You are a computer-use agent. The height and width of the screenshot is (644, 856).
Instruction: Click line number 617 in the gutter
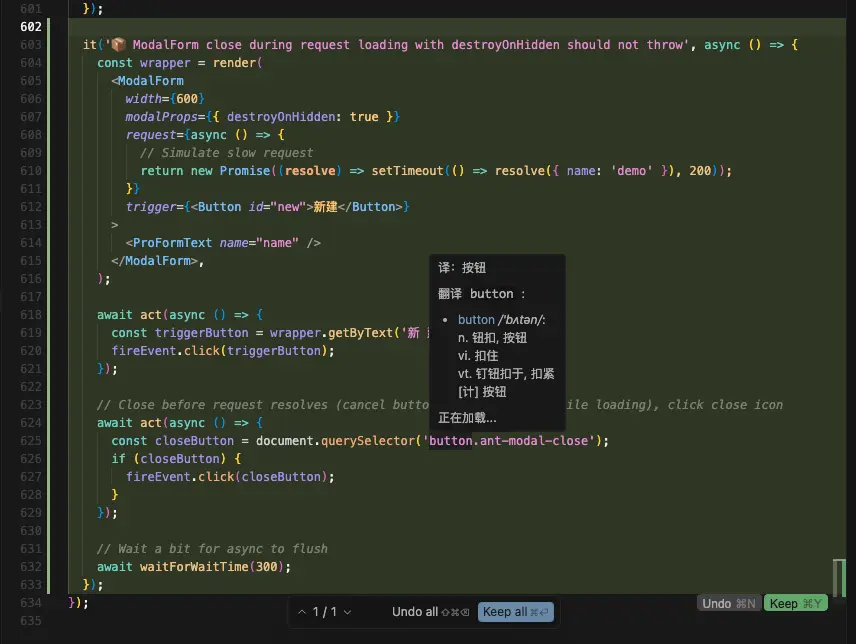(30, 297)
